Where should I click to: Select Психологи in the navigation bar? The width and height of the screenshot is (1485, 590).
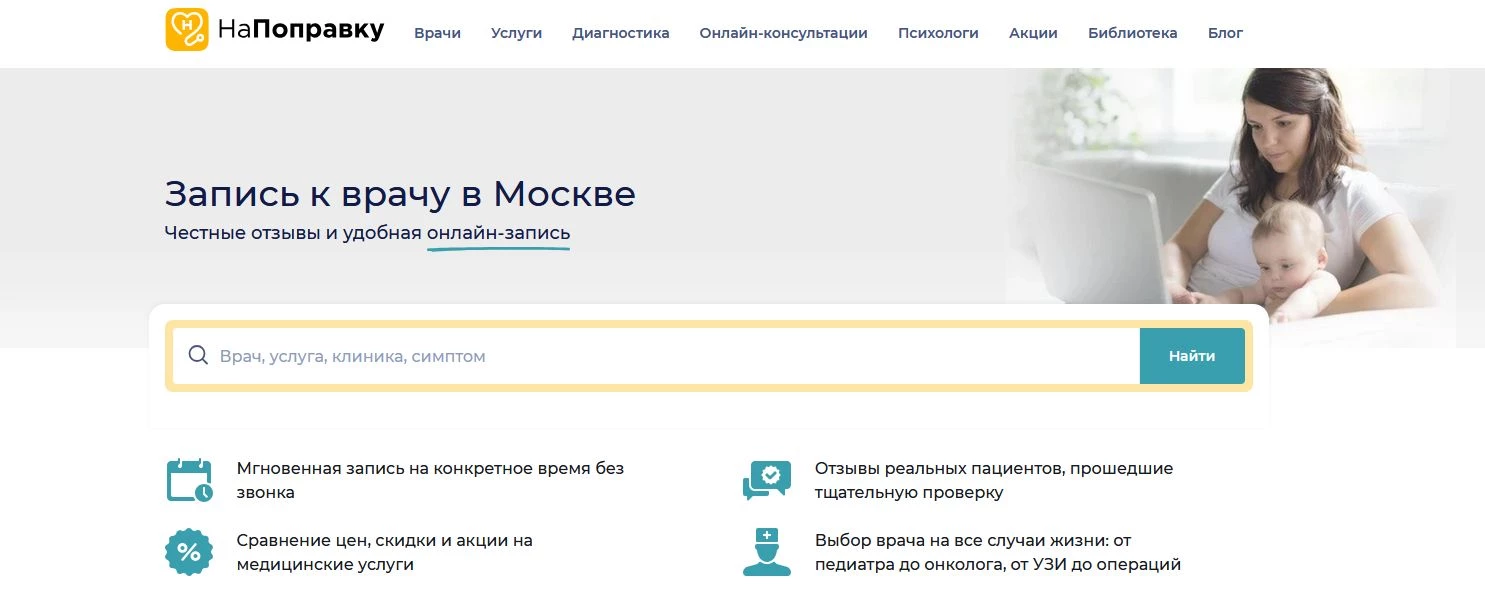click(x=938, y=32)
